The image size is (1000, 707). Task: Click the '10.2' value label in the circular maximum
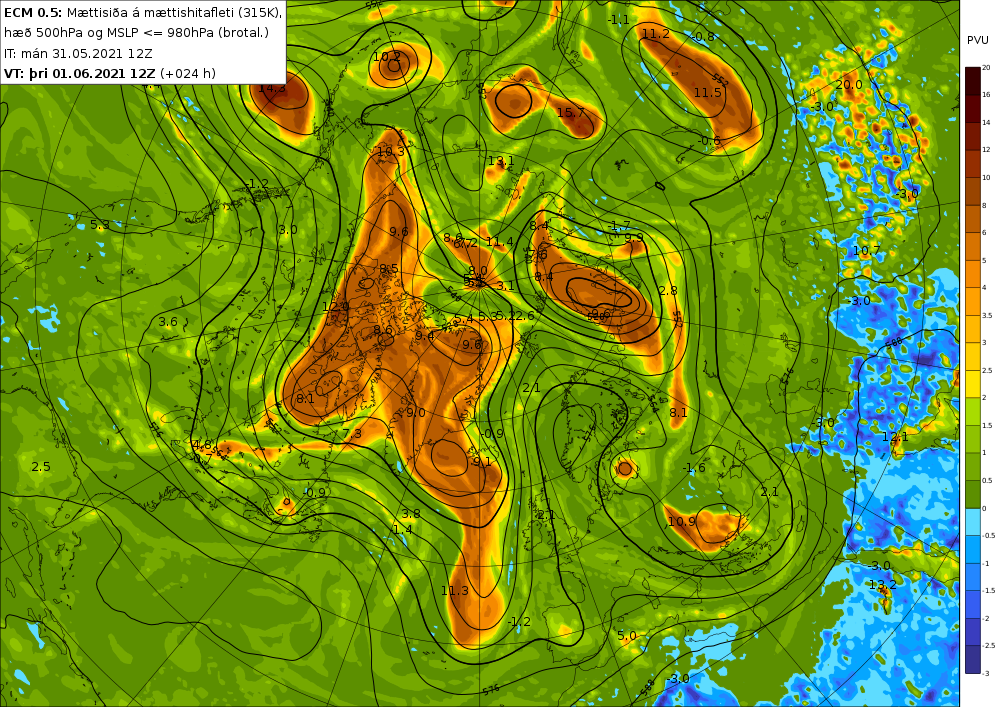pos(387,57)
